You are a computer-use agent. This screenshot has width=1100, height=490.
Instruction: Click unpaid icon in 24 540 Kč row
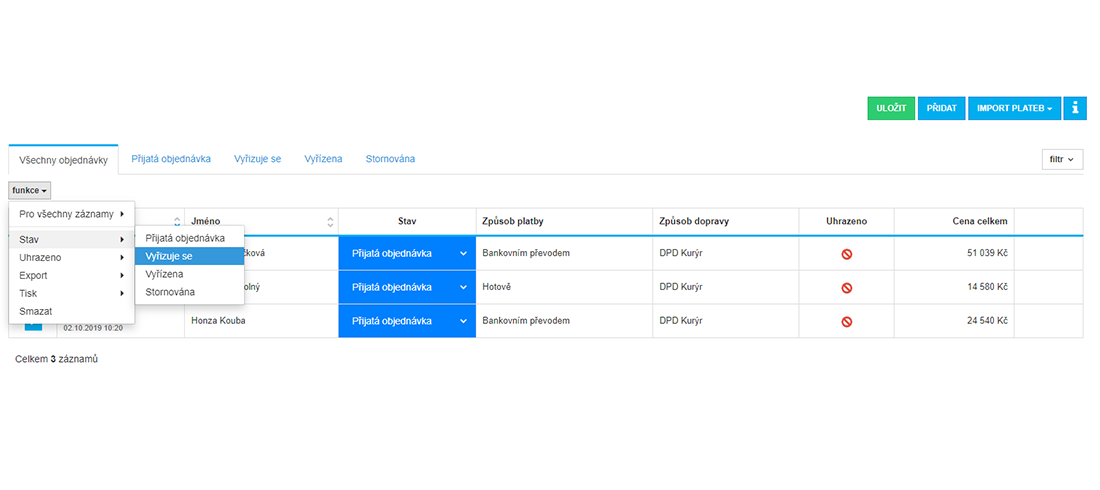point(847,322)
